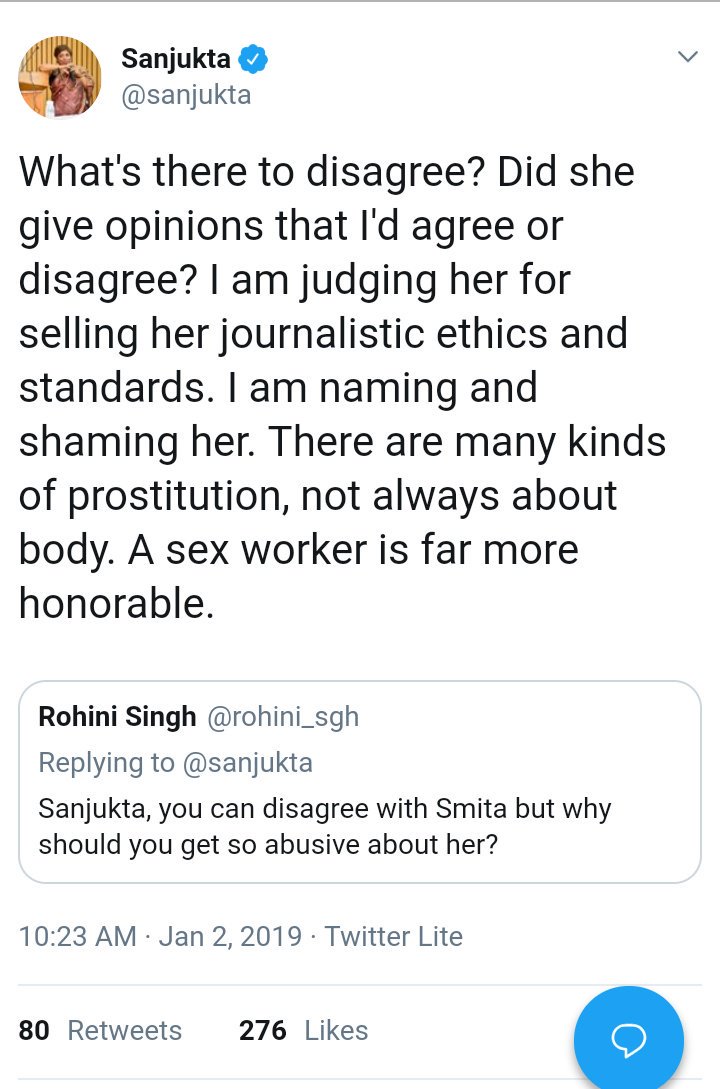This screenshot has height=1089, width=720.
Task: Open quoted tweet text about Smita
Action: pyautogui.click(x=325, y=807)
